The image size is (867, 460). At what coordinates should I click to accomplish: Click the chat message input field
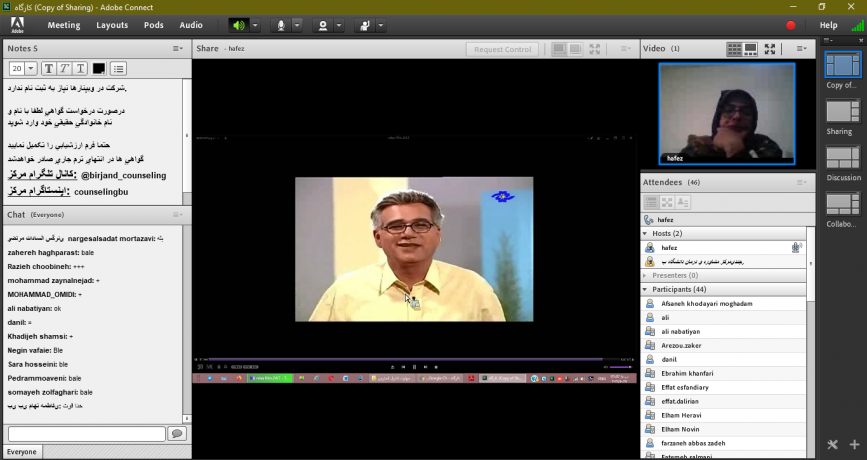coord(87,433)
